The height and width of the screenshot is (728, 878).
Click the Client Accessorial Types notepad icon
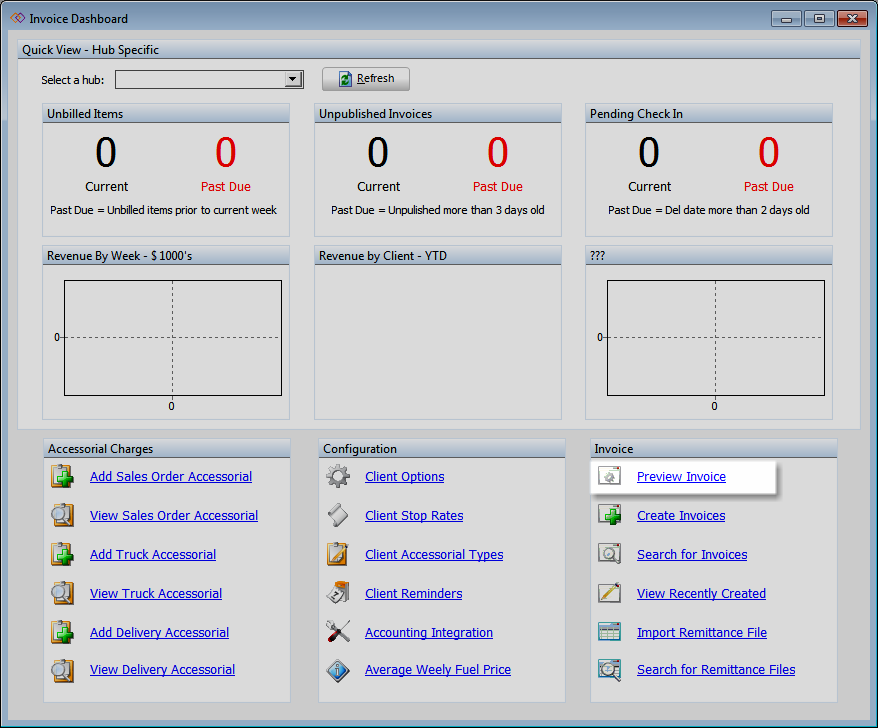338,554
